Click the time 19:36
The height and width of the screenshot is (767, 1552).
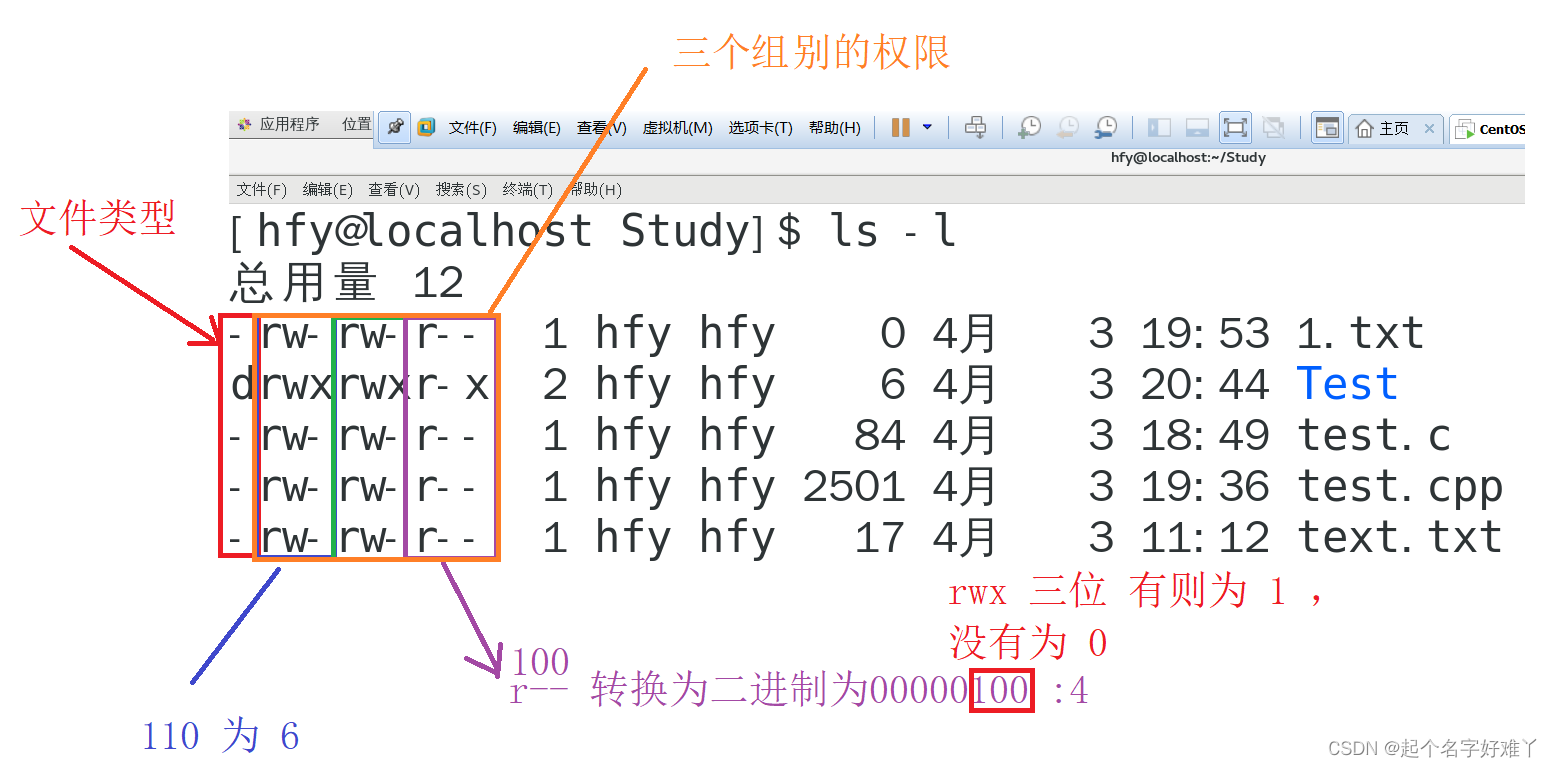pos(1205,488)
